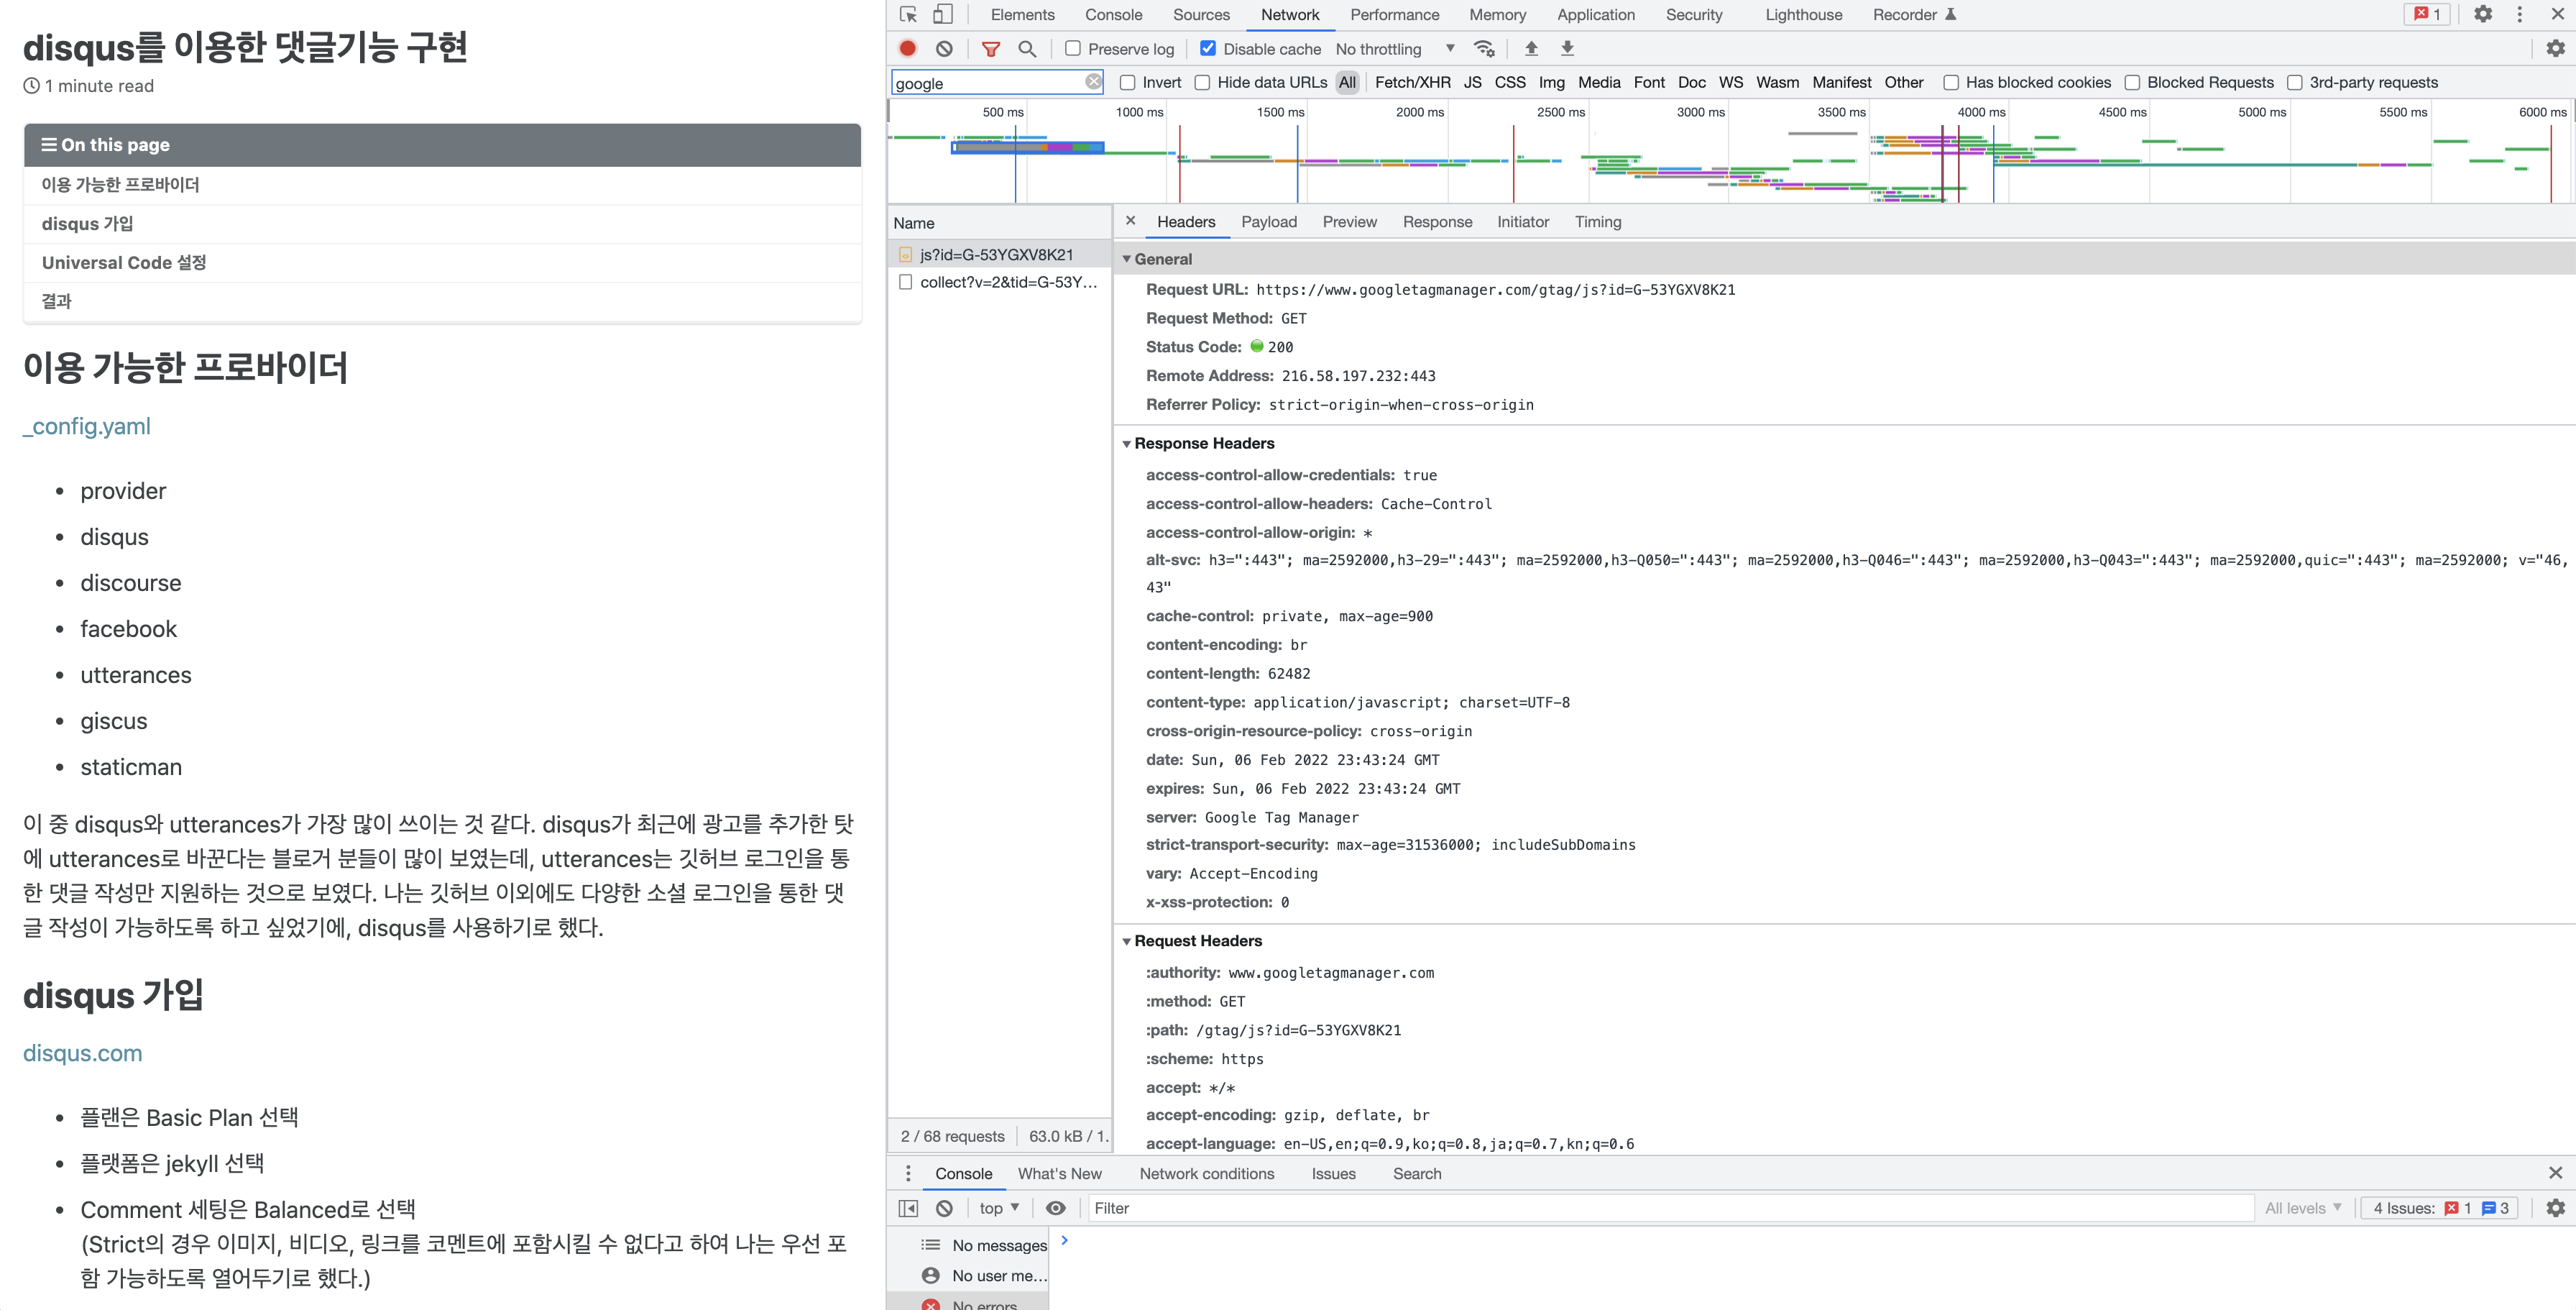
Task: Follow the disqus.com link
Action: tap(83, 1053)
